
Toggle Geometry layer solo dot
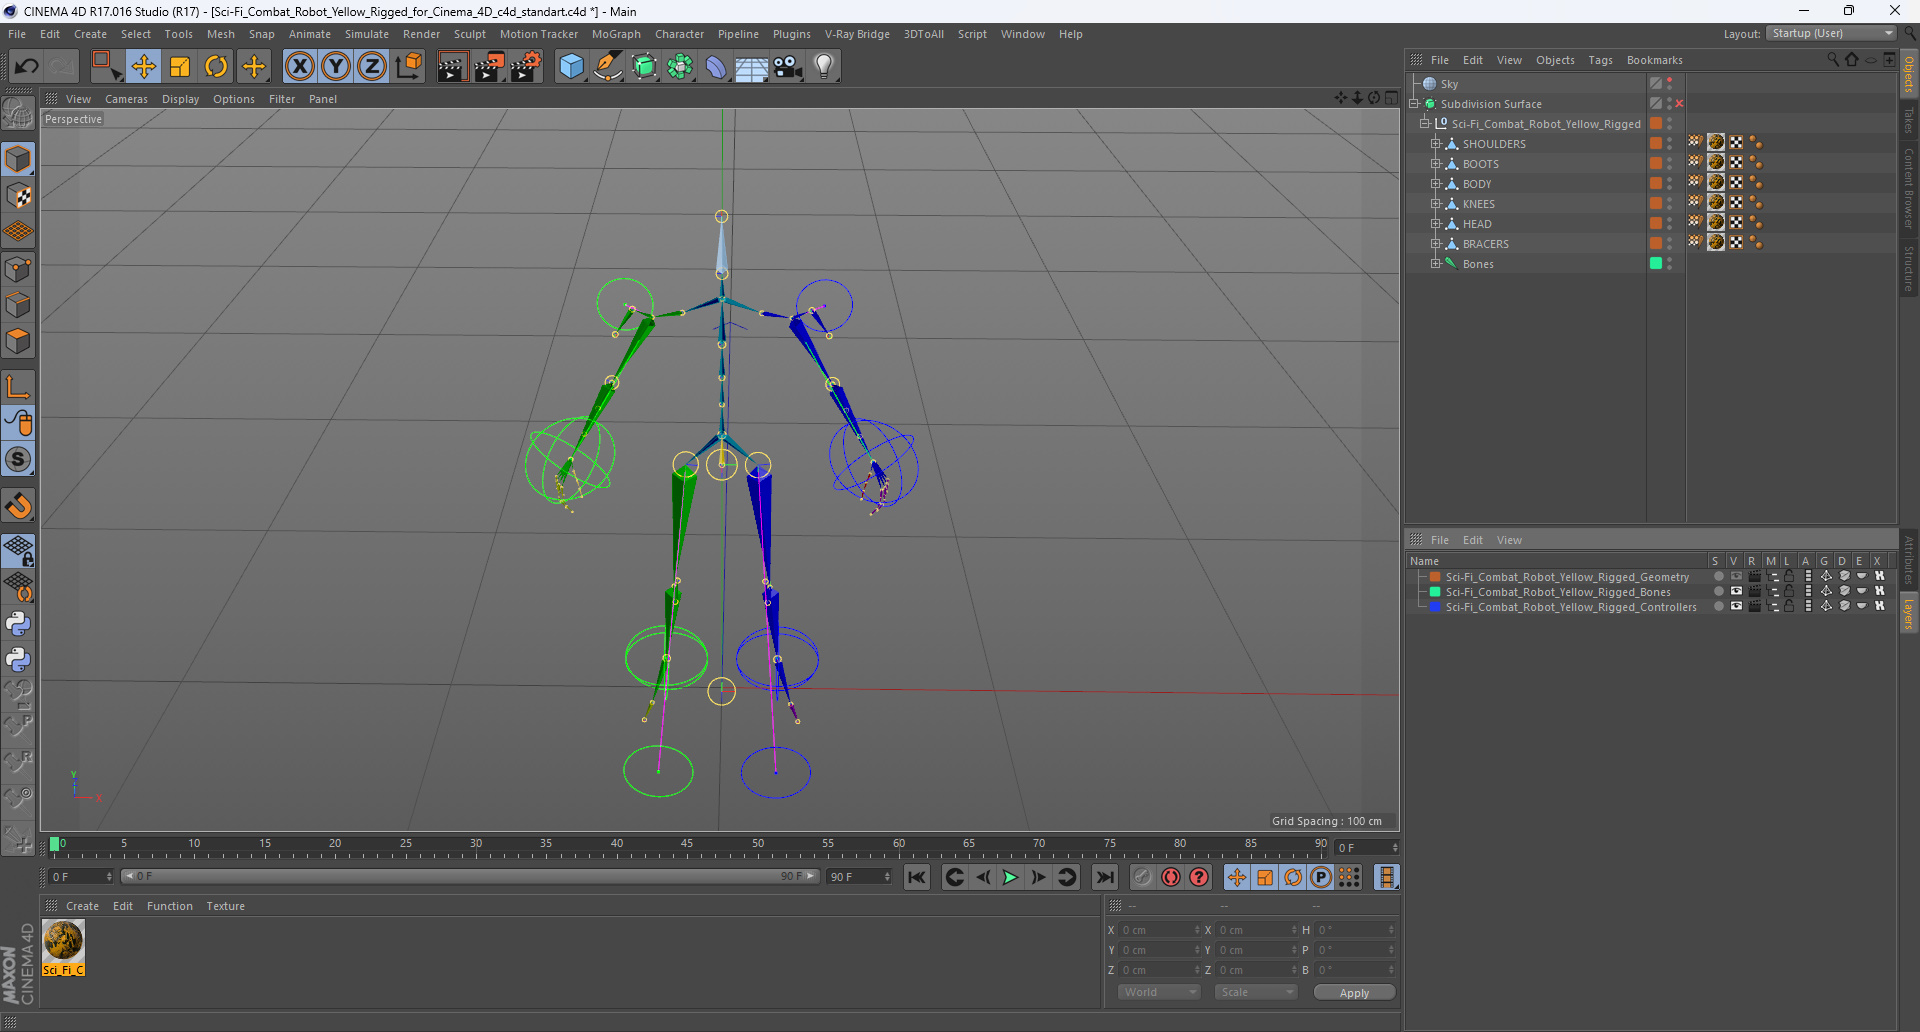coord(1718,577)
